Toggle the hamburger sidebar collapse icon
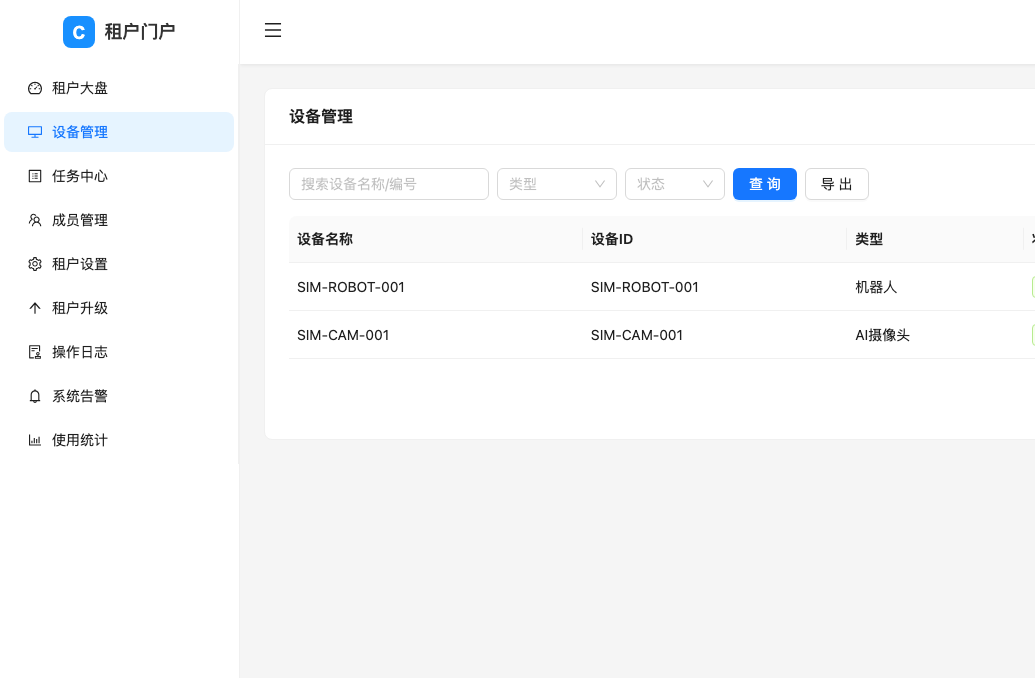Viewport: 1035px width, 678px height. pos(273,30)
